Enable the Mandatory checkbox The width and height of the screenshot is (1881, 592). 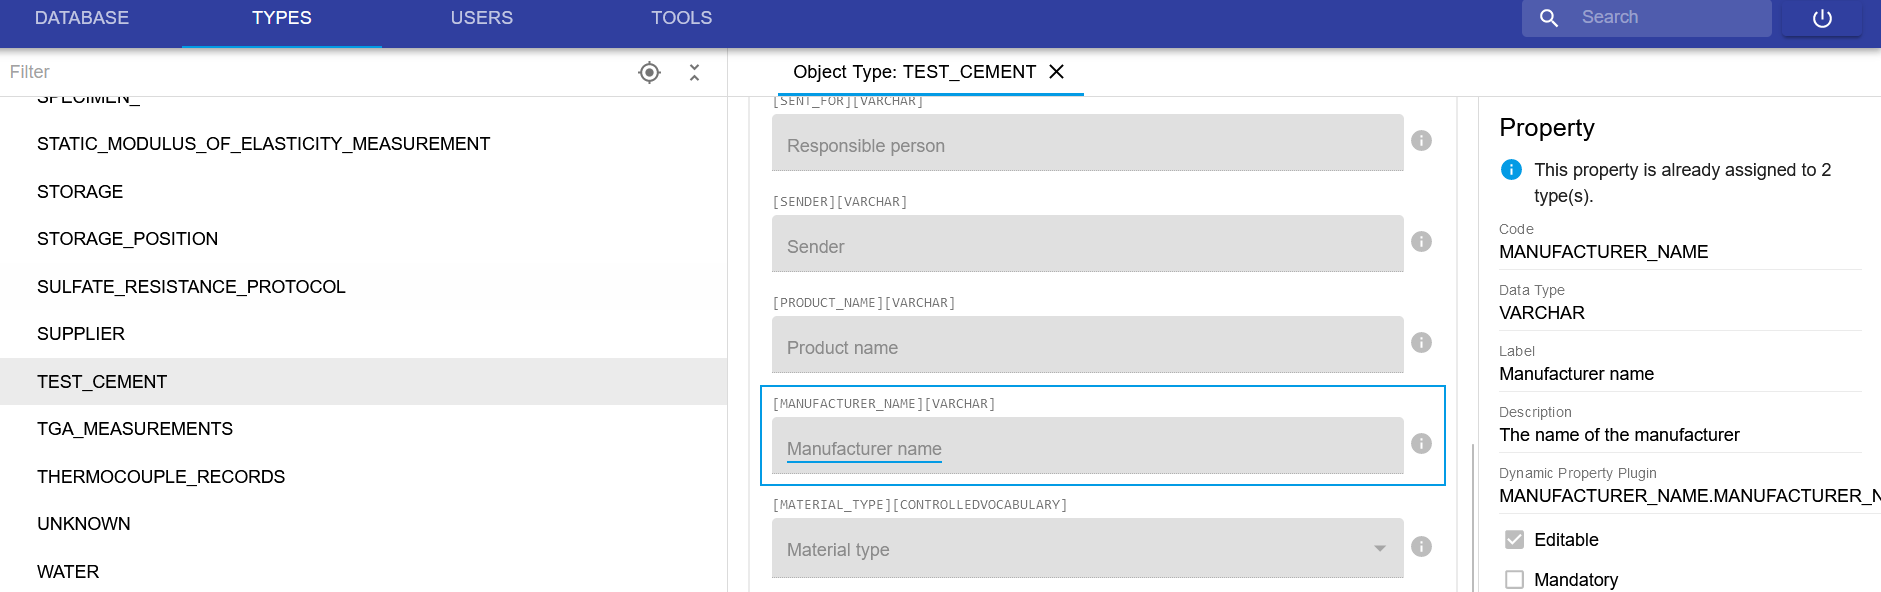[1515, 580]
